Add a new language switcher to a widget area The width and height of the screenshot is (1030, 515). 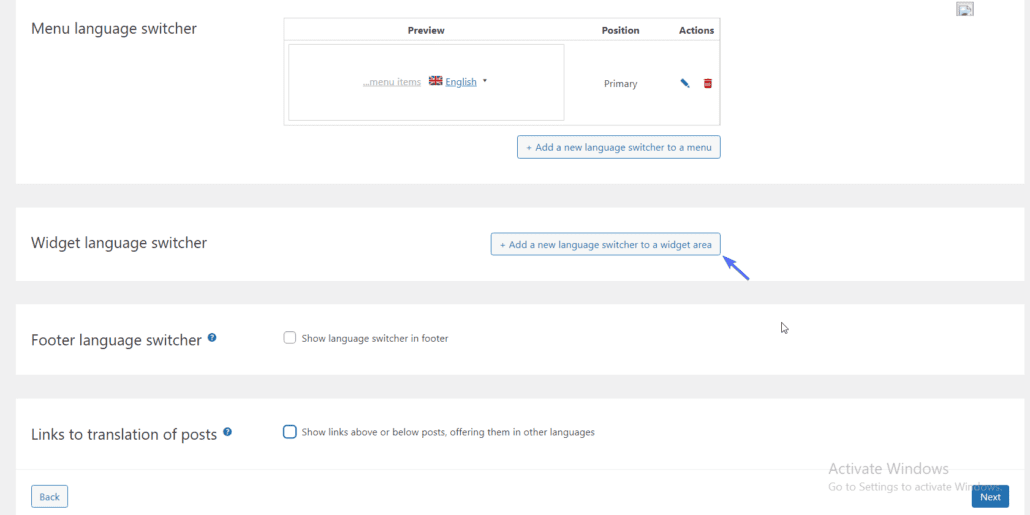tap(606, 244)
